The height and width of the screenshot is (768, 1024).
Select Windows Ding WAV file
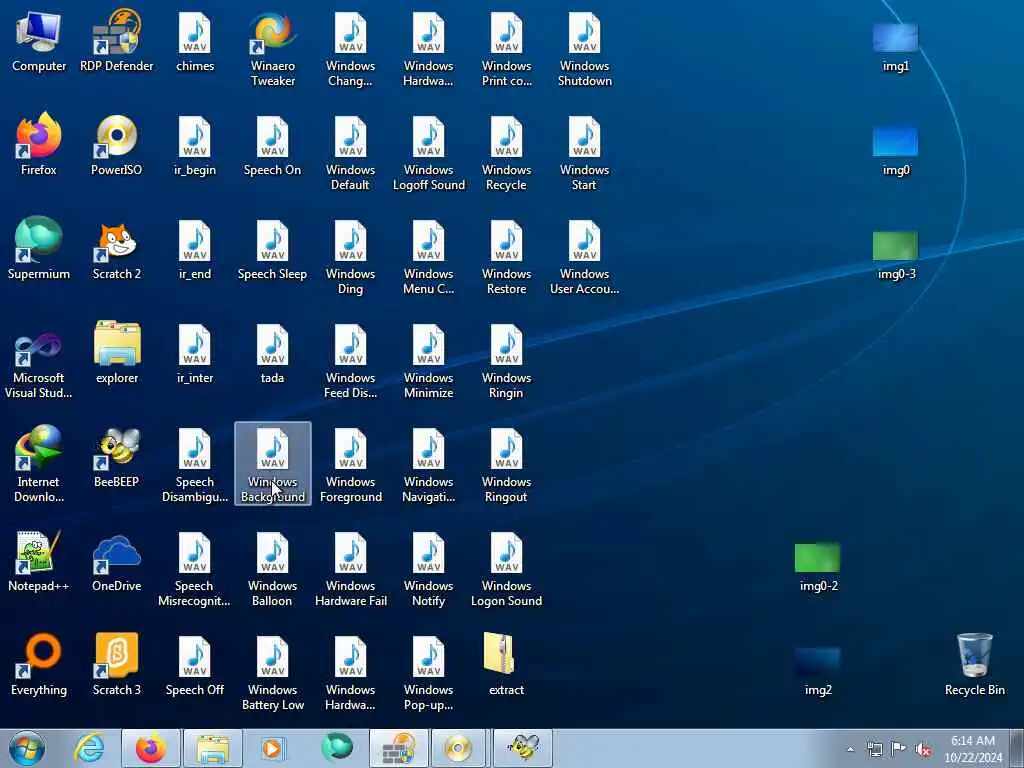click(350, 257)
